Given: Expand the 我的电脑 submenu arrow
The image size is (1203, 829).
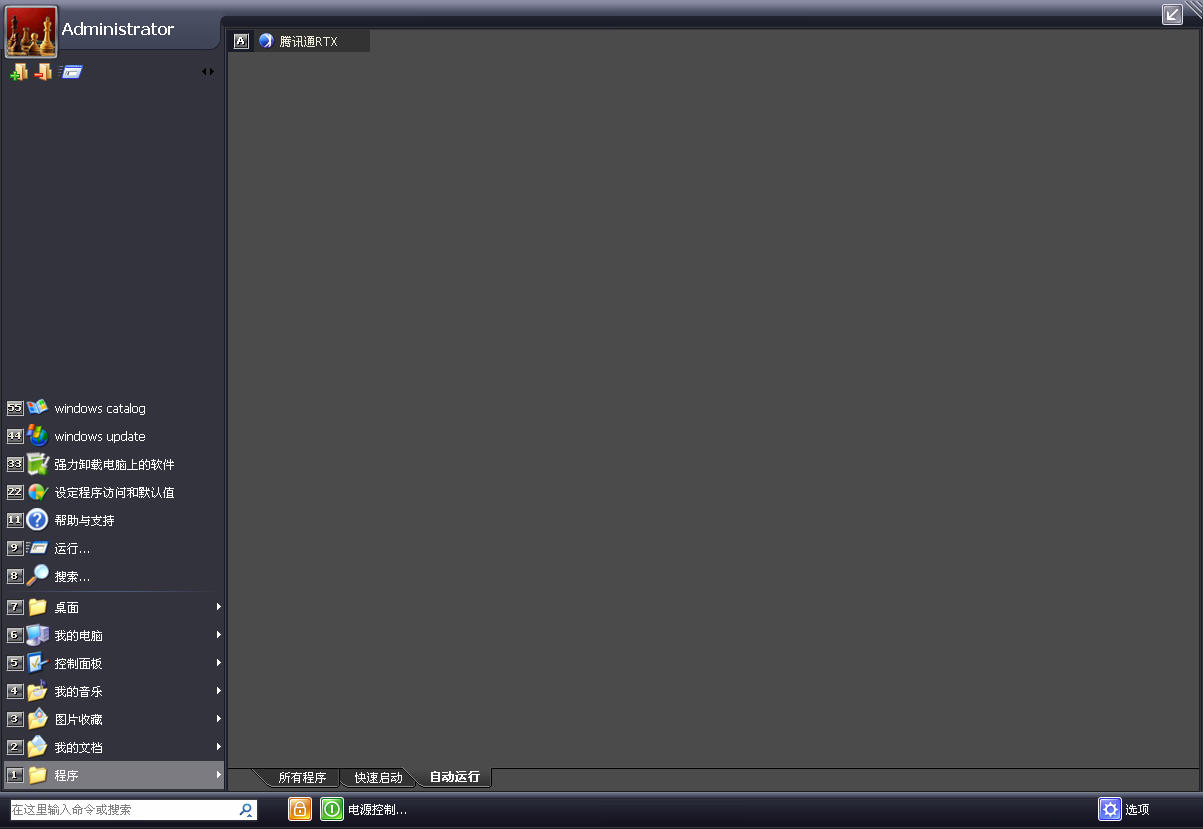Looking at the screenshot, I should 218,635.
